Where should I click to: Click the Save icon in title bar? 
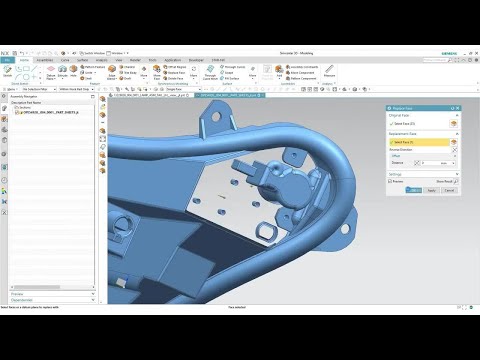point(15,53)
